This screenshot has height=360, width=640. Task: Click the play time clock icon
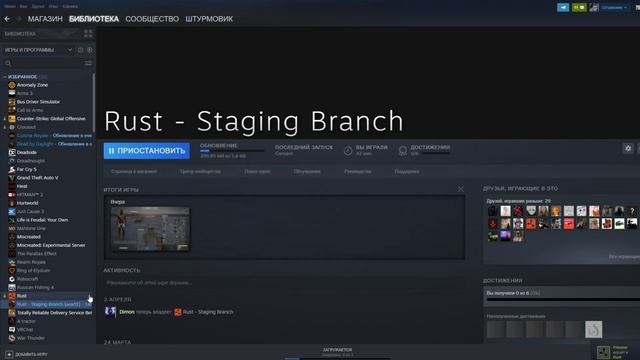tap(348, 151)
